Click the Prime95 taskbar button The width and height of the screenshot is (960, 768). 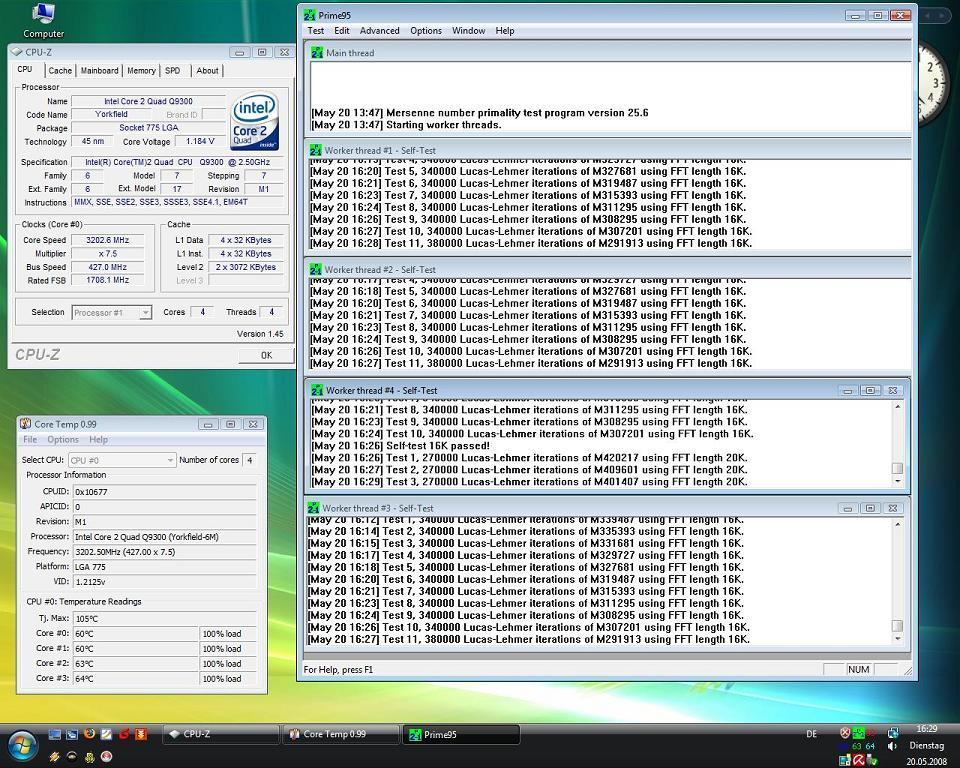tap(460, 734)
